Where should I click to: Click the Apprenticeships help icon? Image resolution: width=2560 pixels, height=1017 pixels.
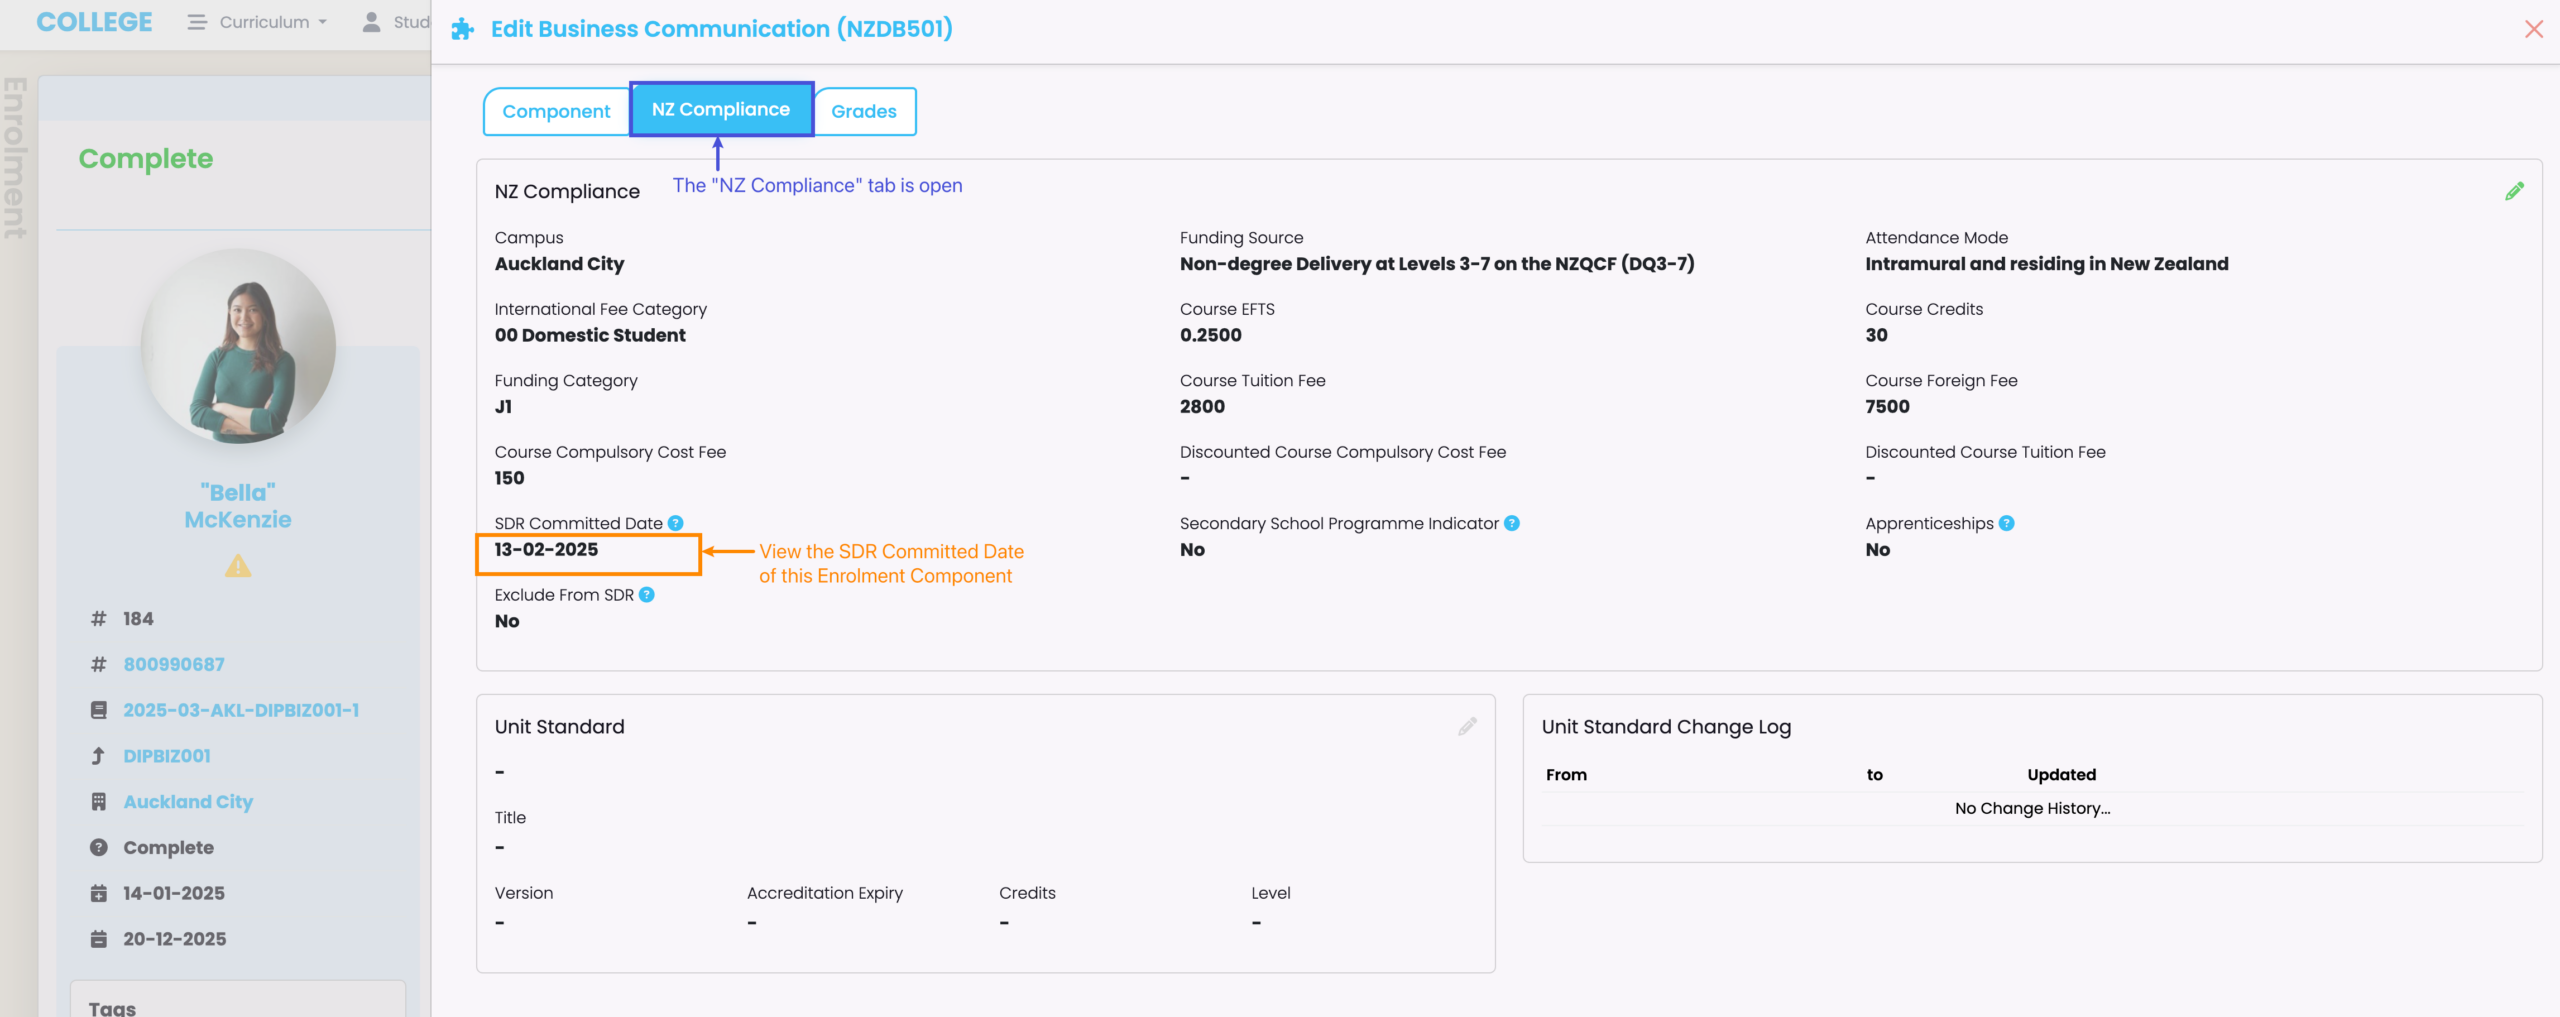pos(2006,523)
